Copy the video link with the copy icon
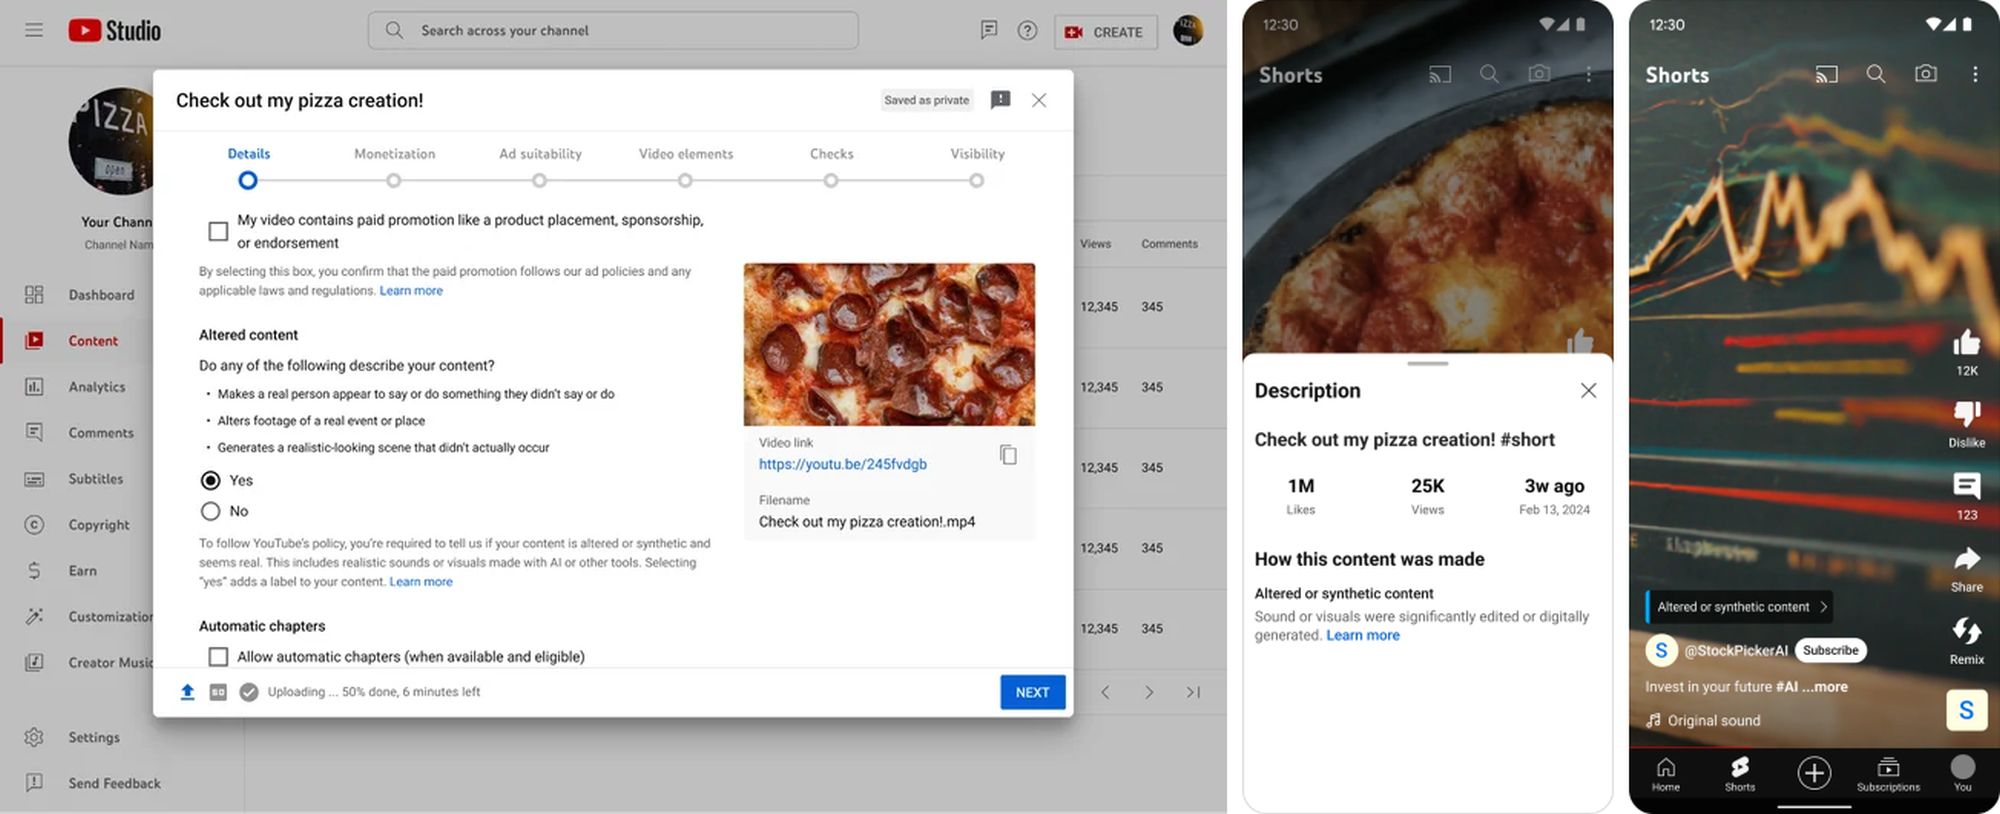This screenshot has height=814, width=2000. click(x=1008, y=455)
